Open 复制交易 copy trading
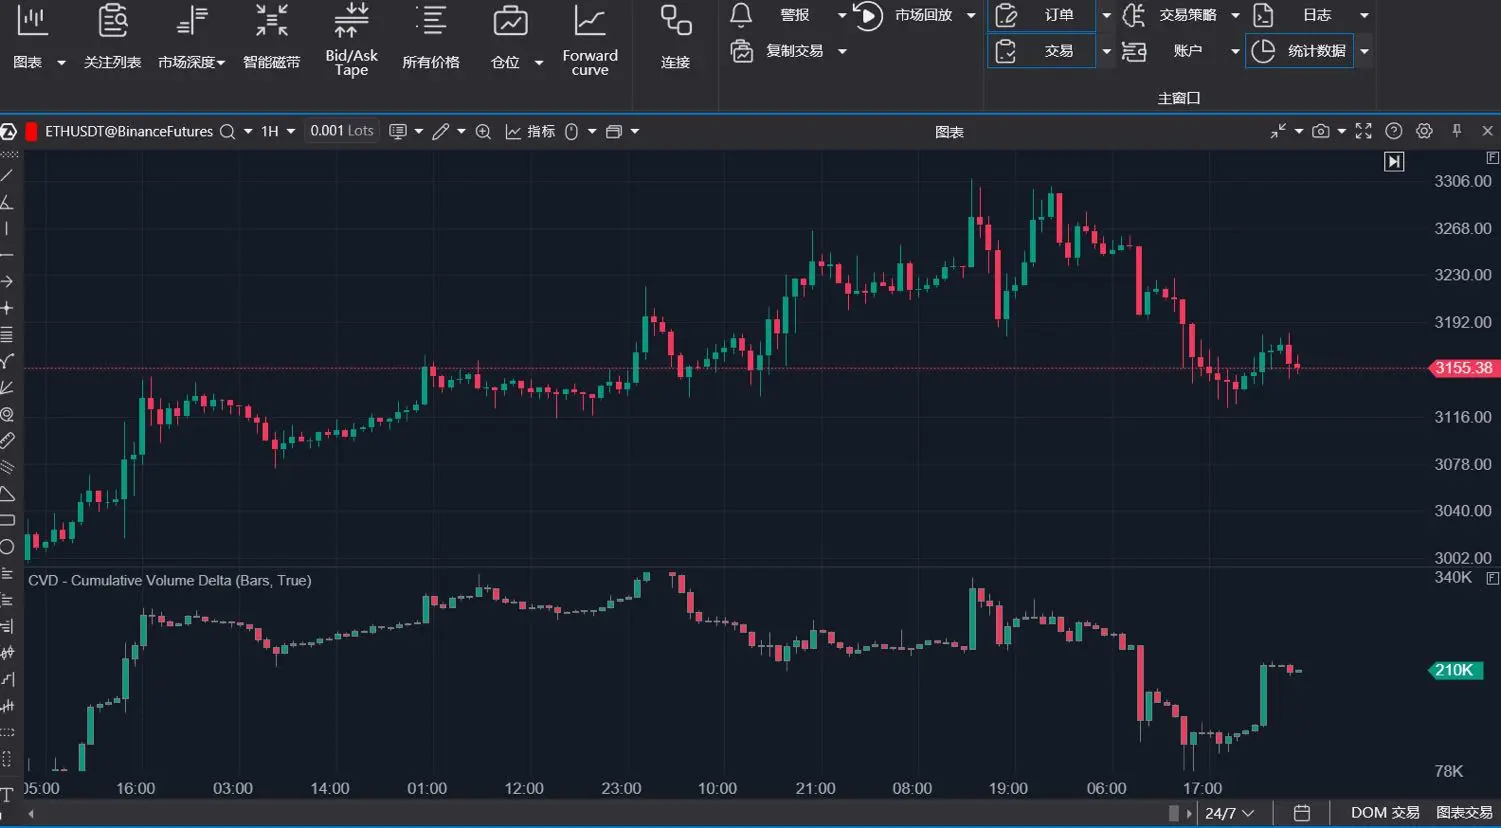 pos(778,51)
